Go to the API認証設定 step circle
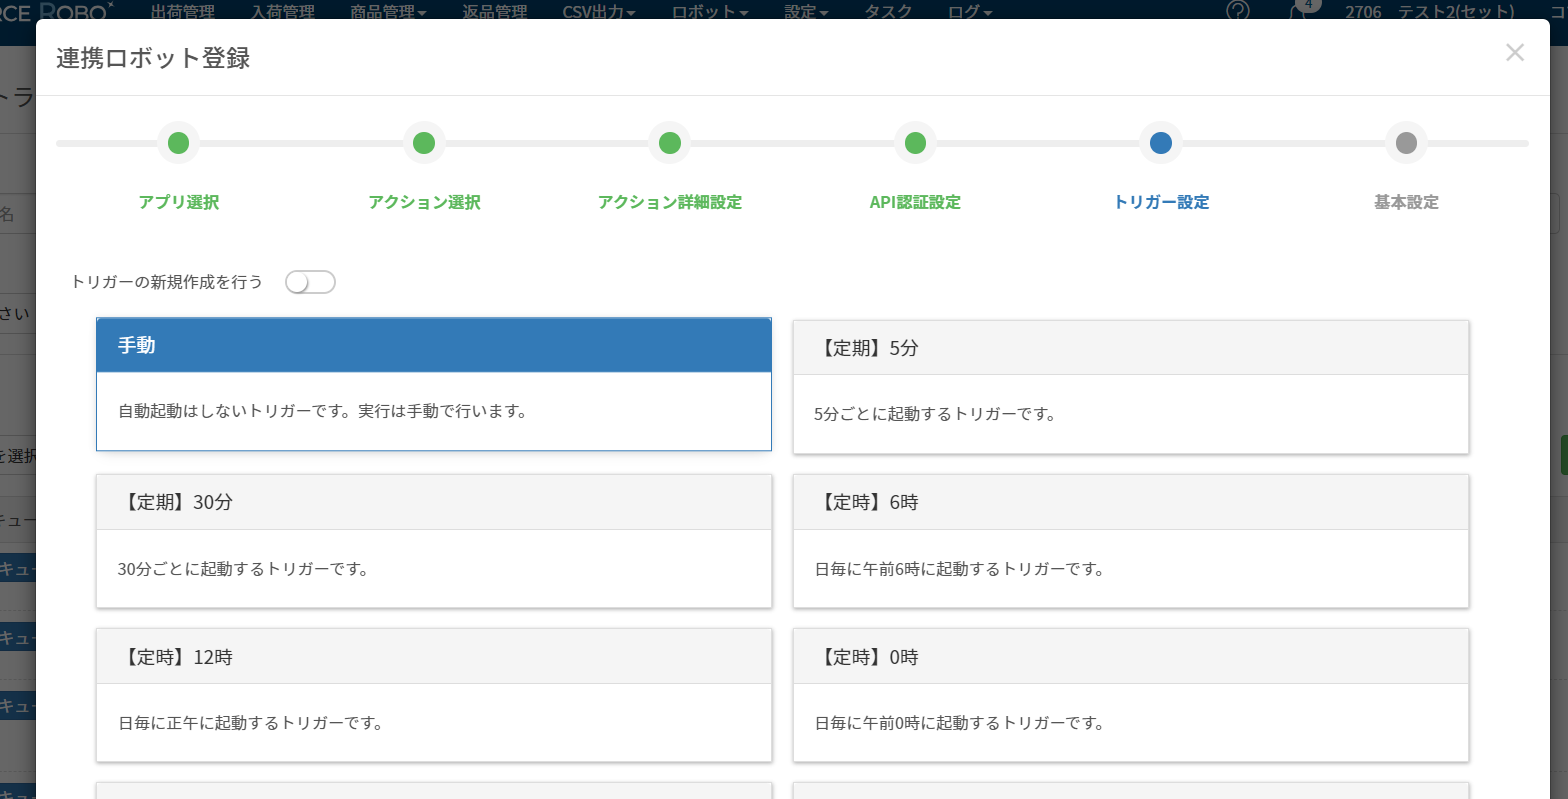 (915, 143)
